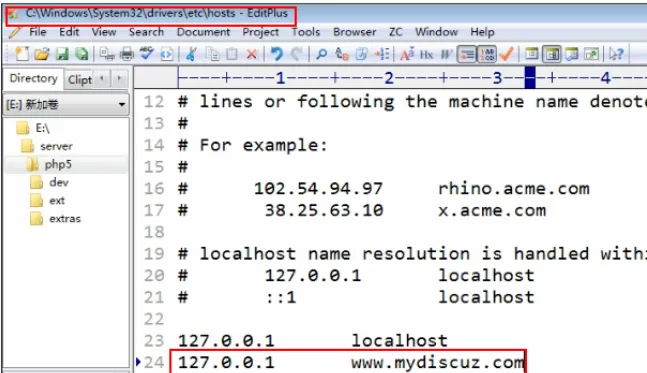Image resolution: width=647 pixels, height=373 pixels.
Task: Click the grayed Redo arrow
Action: click(x=296, y=54)
